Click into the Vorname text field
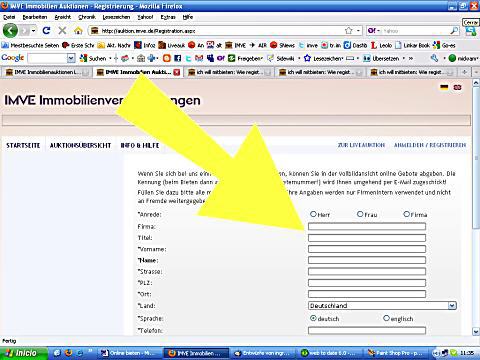 point(367,249)
